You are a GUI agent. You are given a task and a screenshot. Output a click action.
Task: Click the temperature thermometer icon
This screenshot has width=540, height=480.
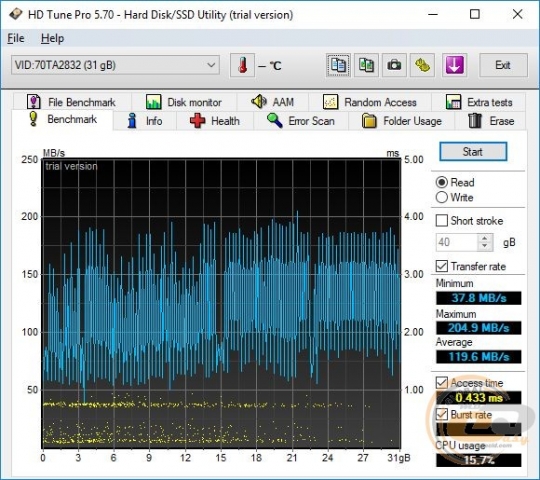242,65
